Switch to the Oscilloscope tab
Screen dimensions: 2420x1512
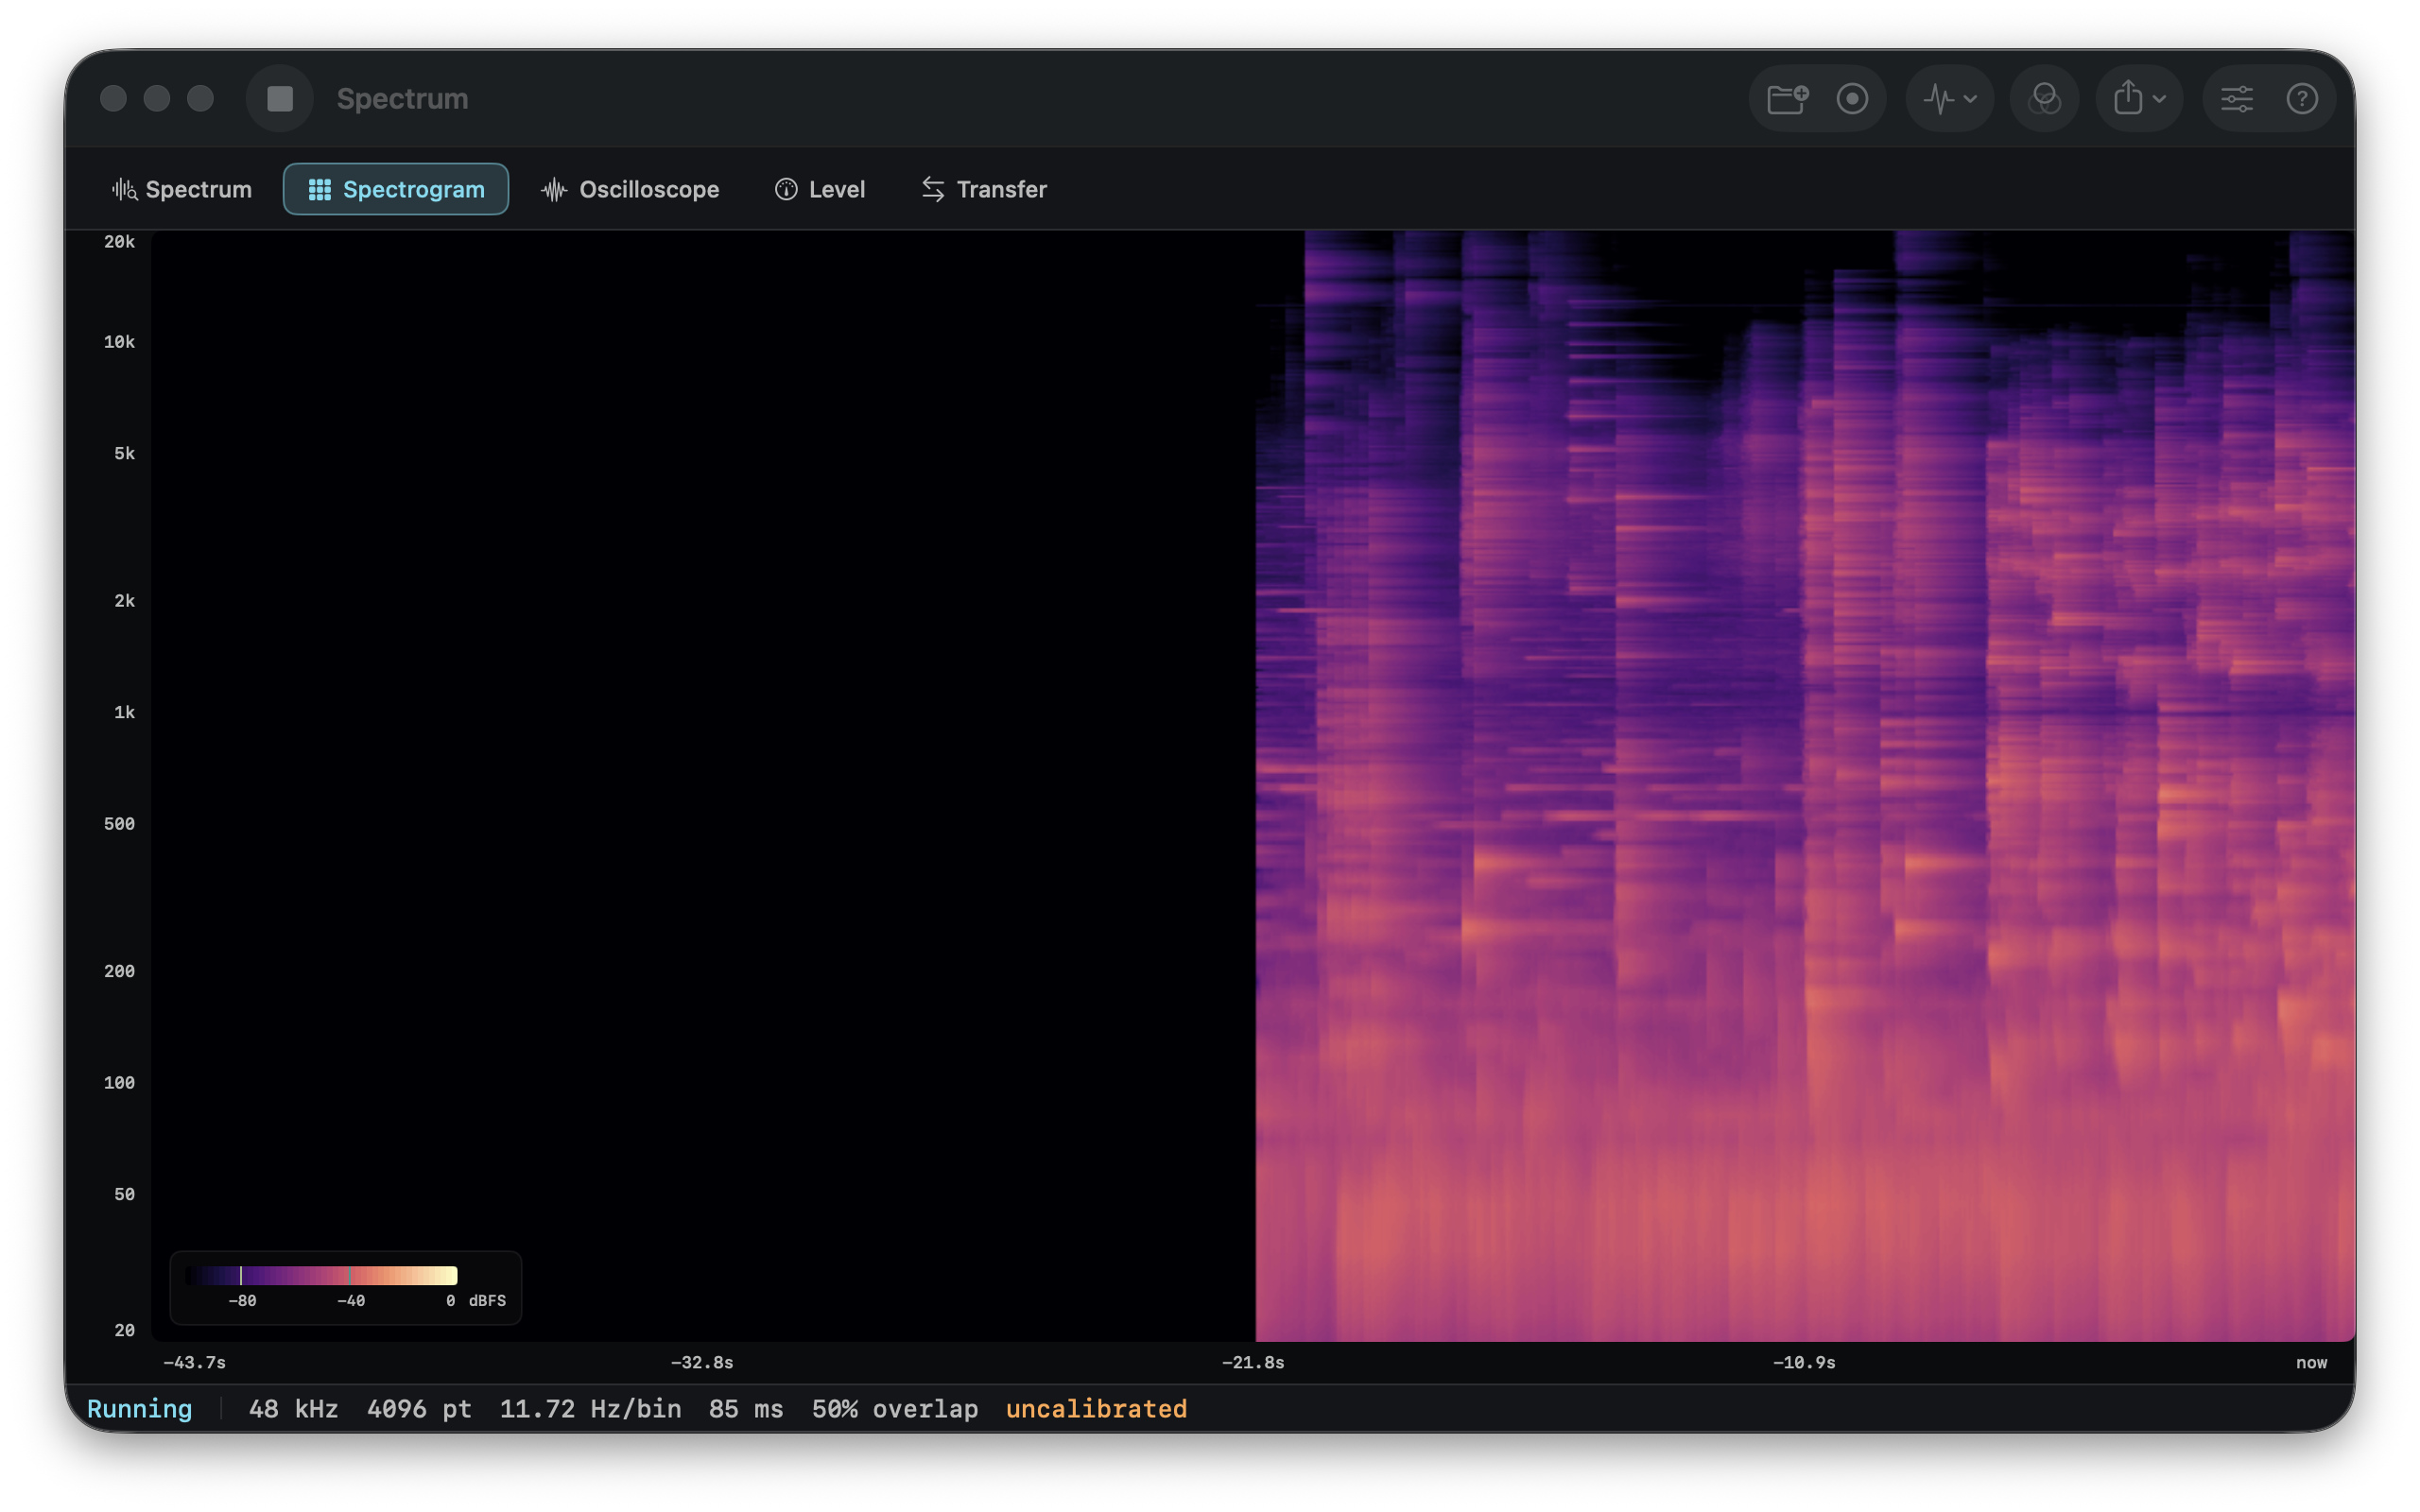pyautogui.click(x=630, y=189)
